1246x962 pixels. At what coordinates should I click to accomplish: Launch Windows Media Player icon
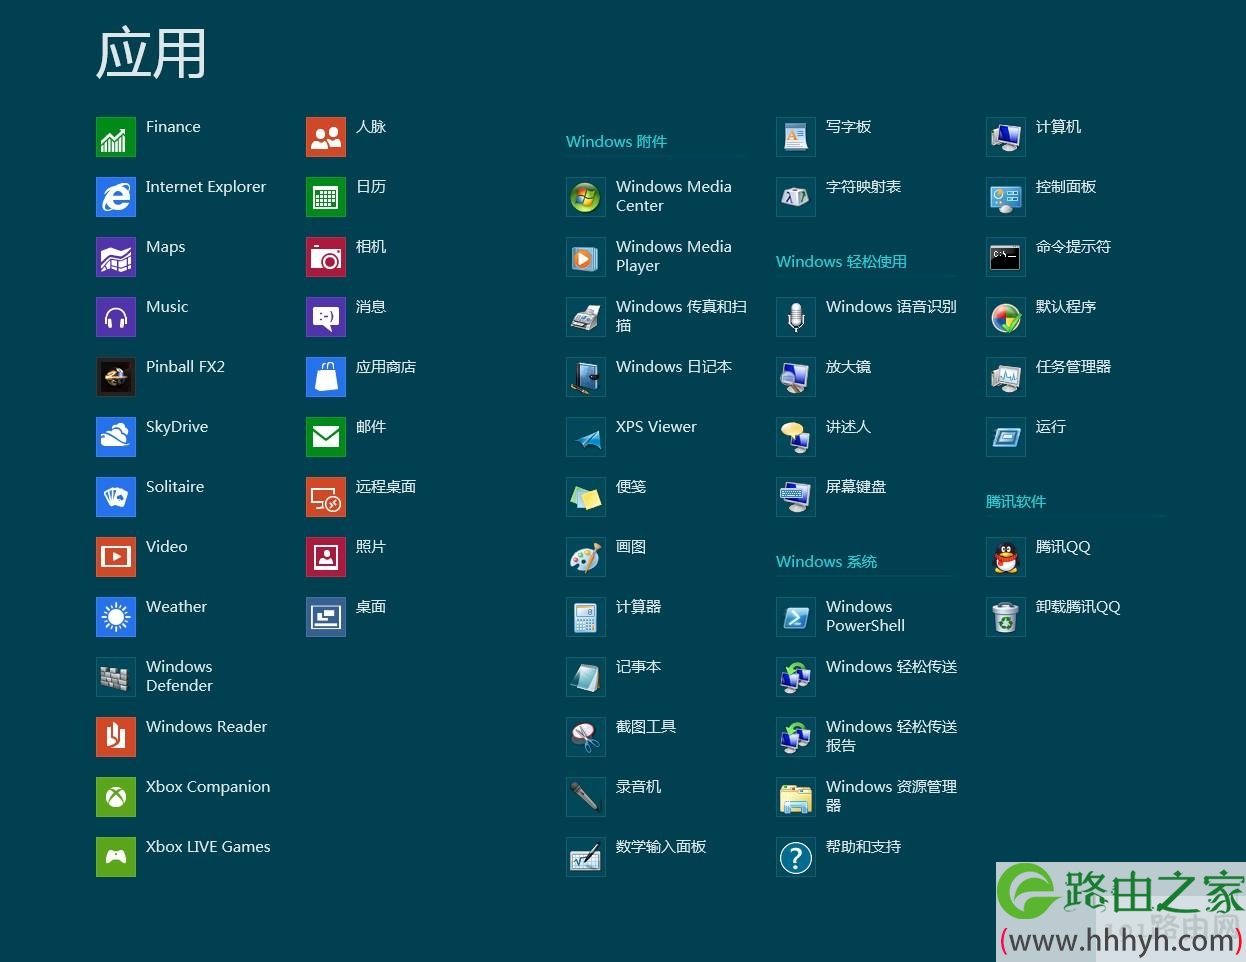tap(586, 257)
